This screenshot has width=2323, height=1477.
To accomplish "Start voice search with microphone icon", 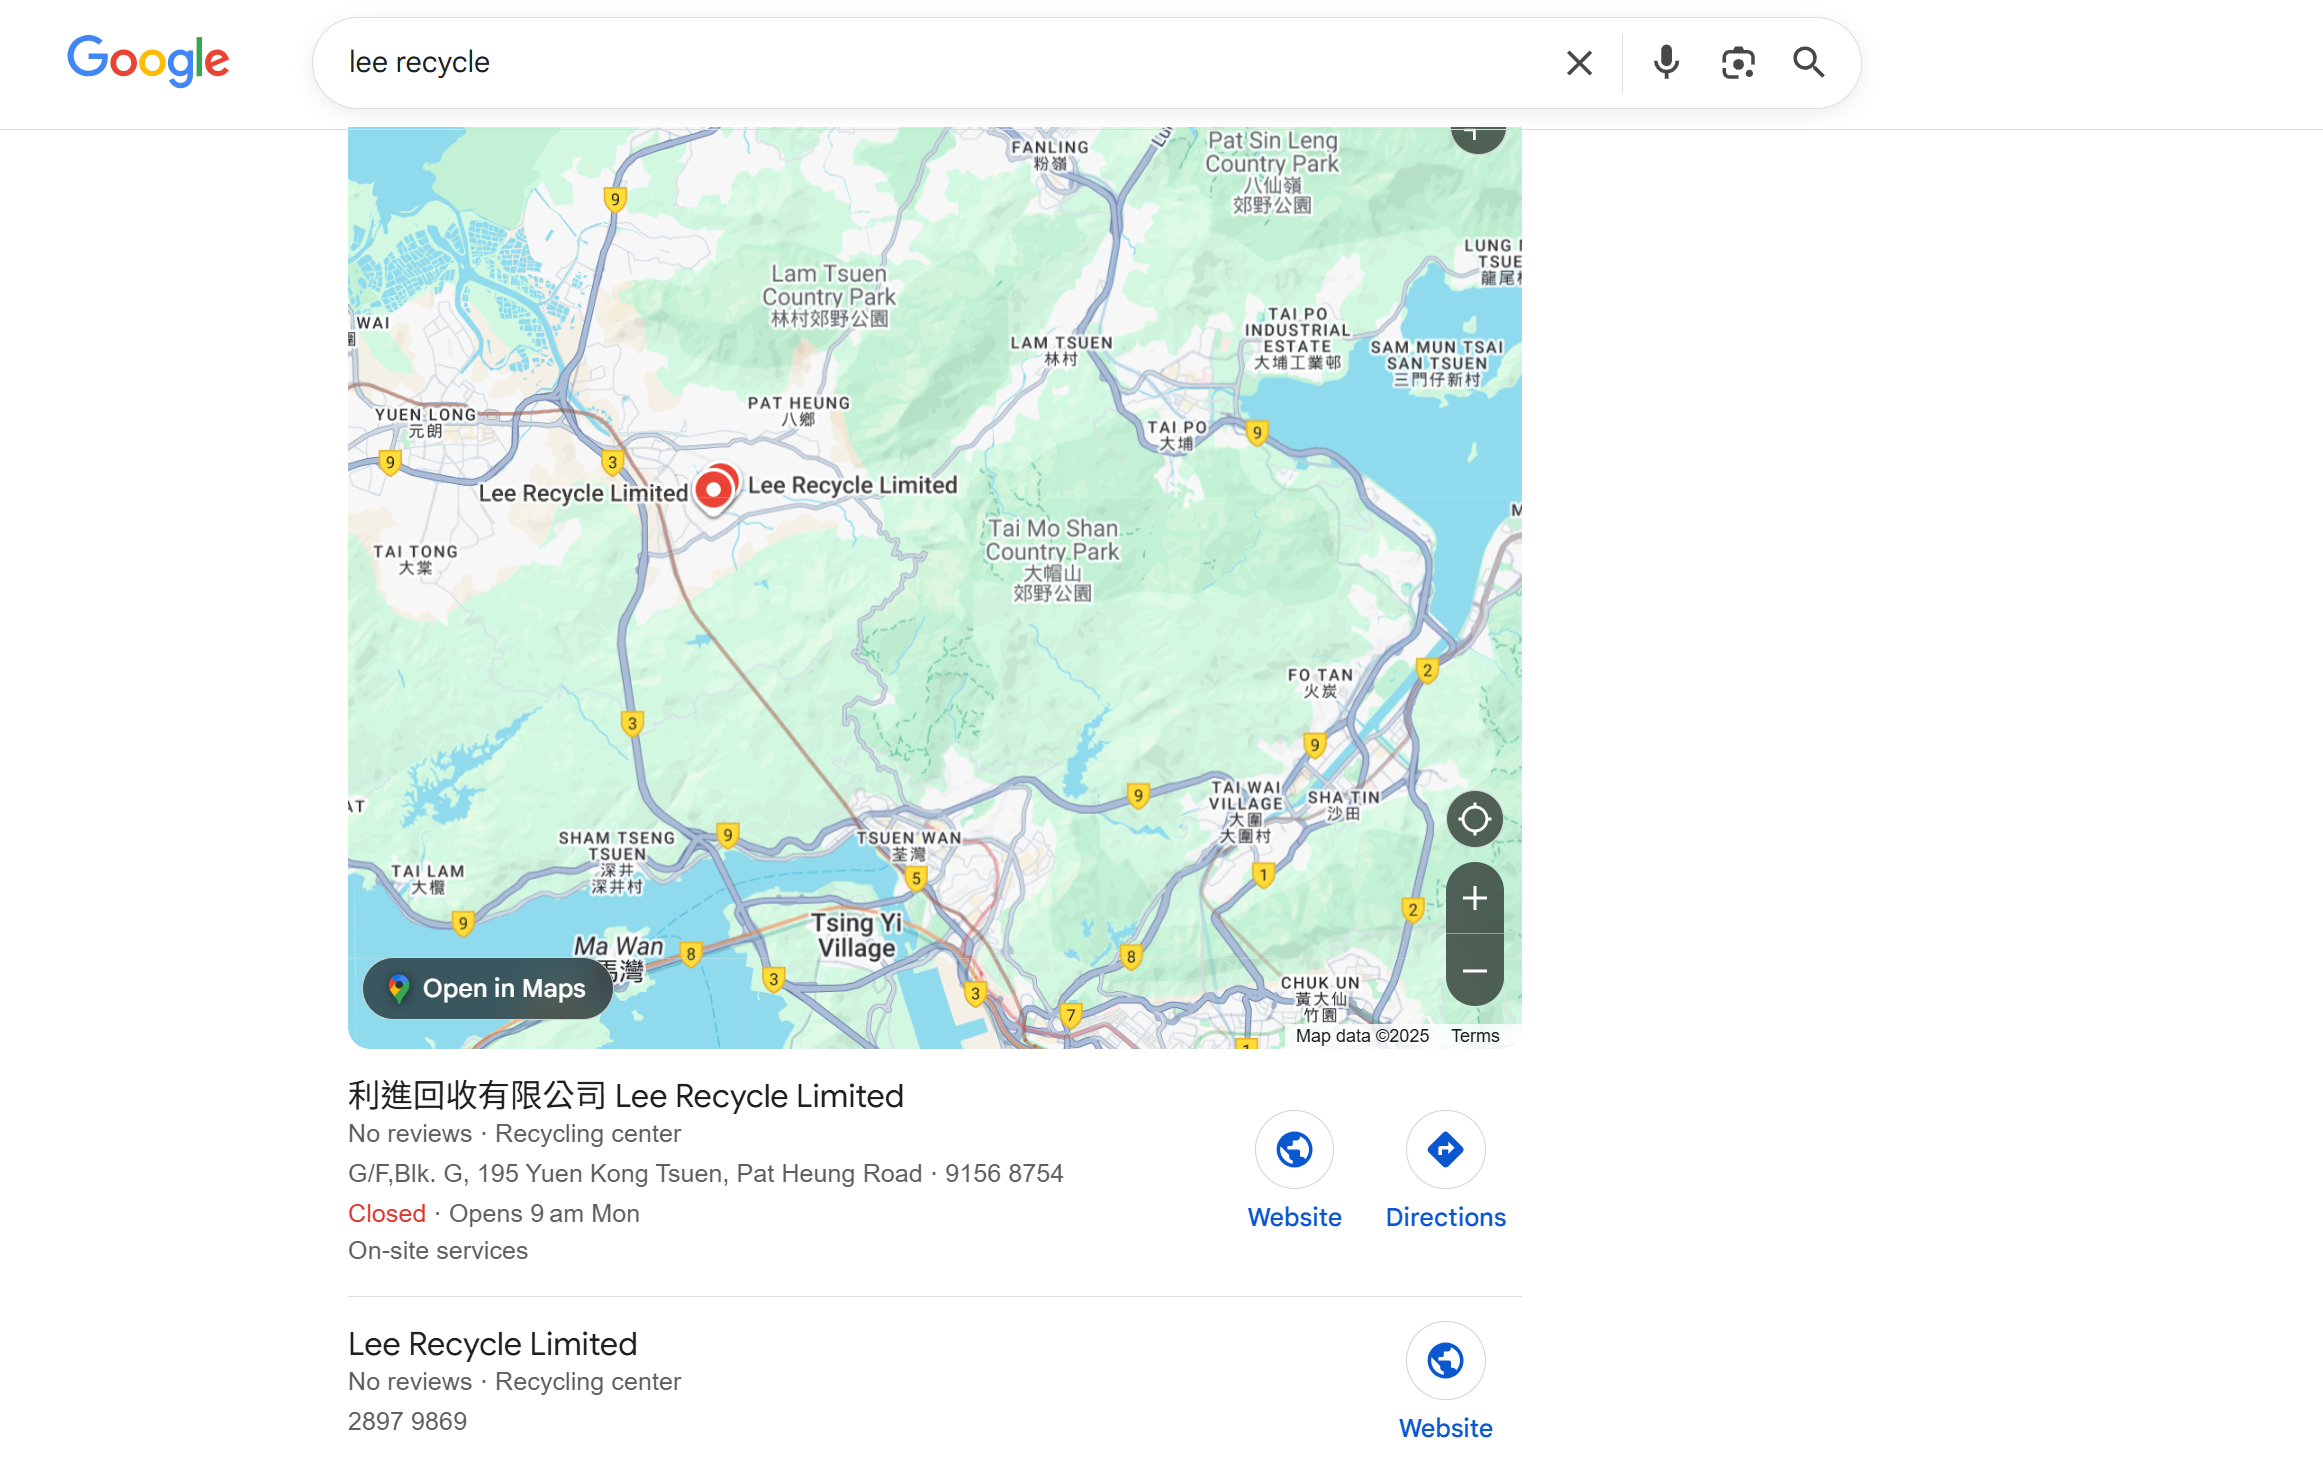I will pos(1666,63).
